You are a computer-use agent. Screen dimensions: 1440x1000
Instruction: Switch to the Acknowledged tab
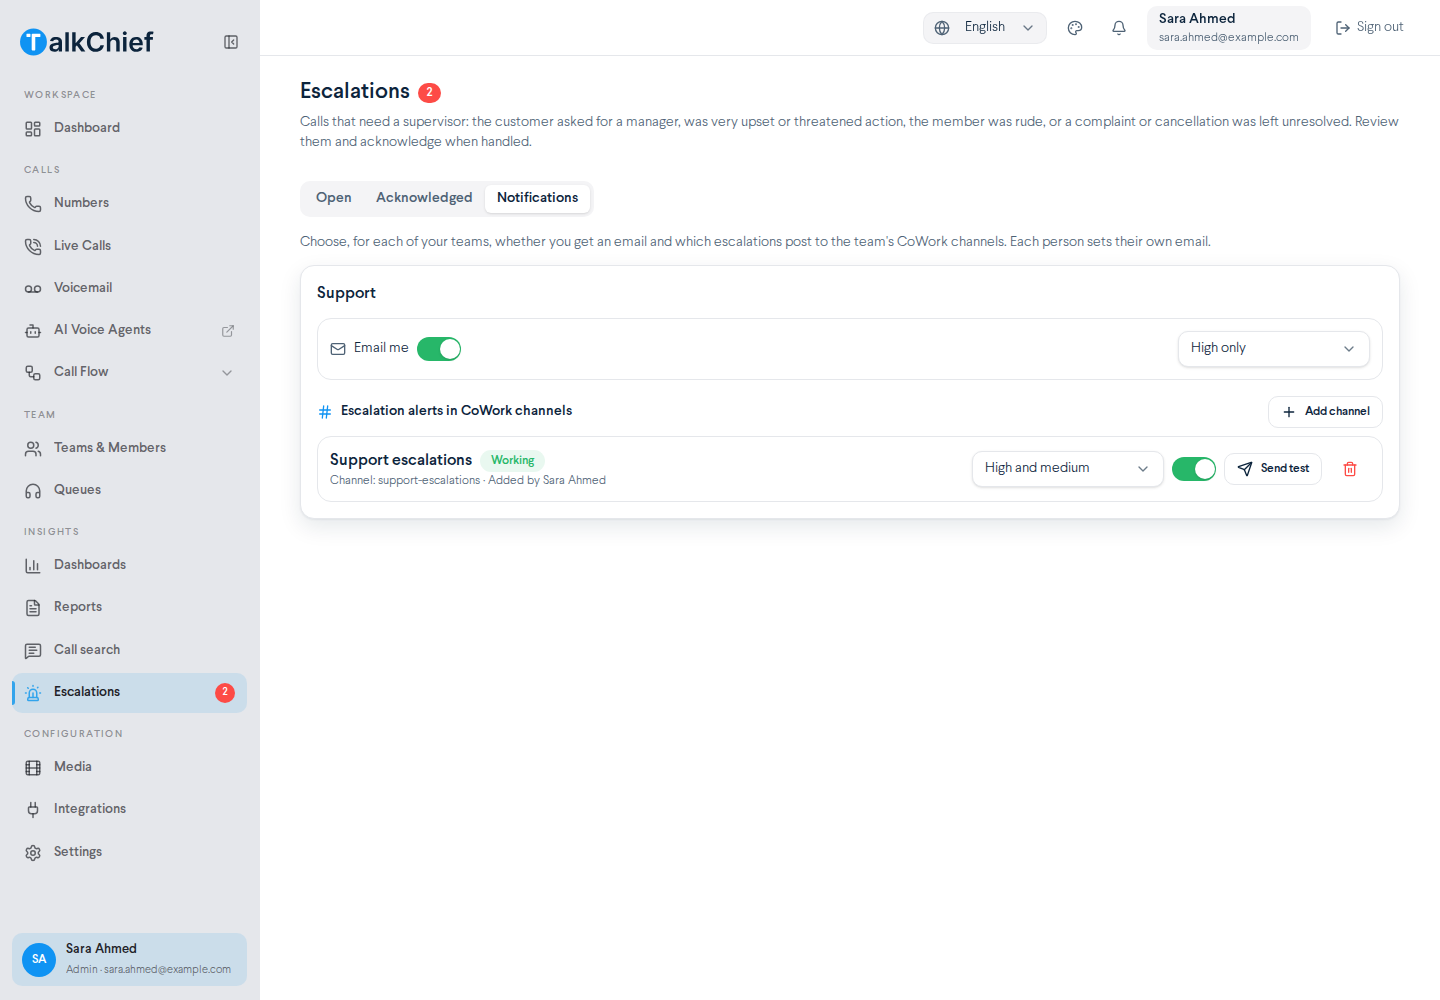[x=424, y=198]
